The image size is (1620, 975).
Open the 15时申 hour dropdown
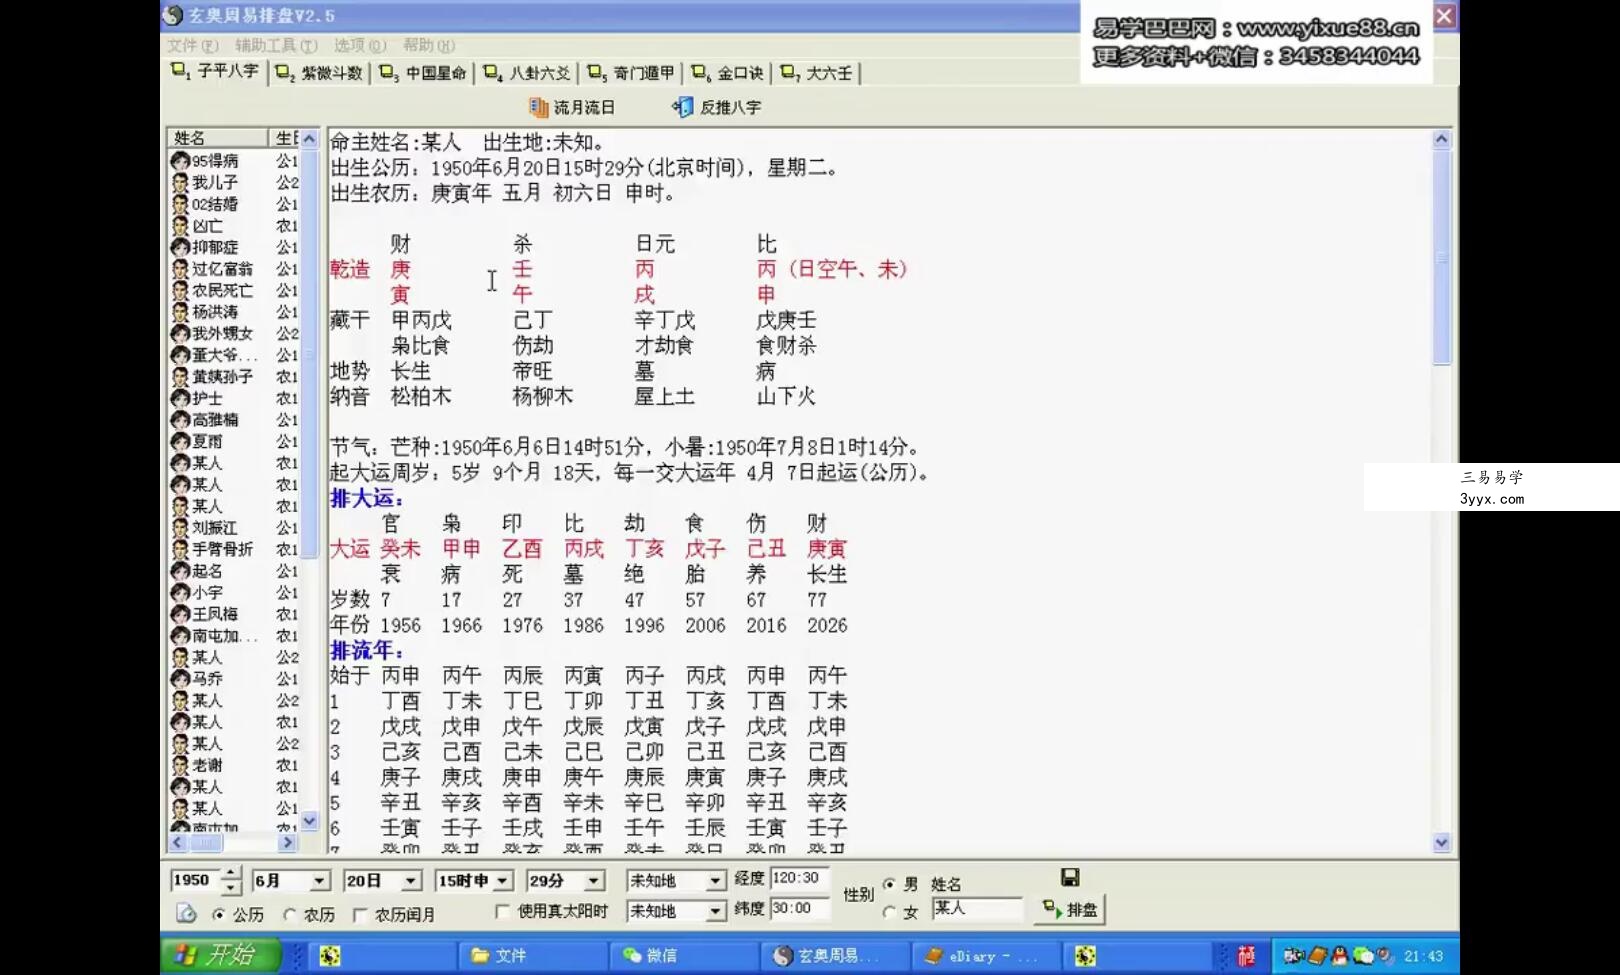pos(503,881)
